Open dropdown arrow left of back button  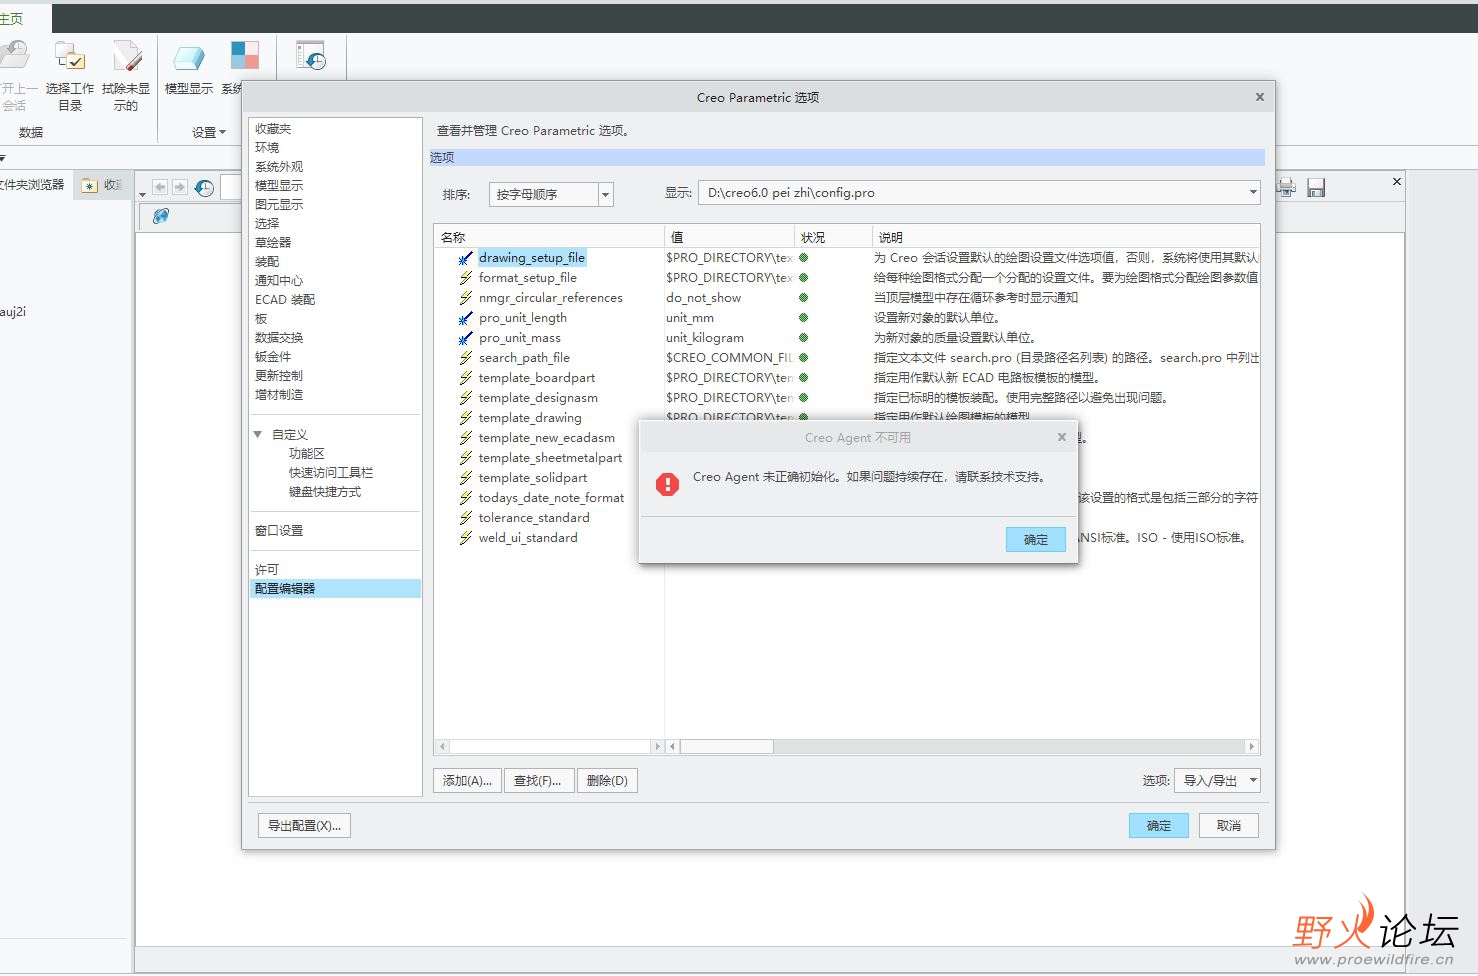point(143,194)
